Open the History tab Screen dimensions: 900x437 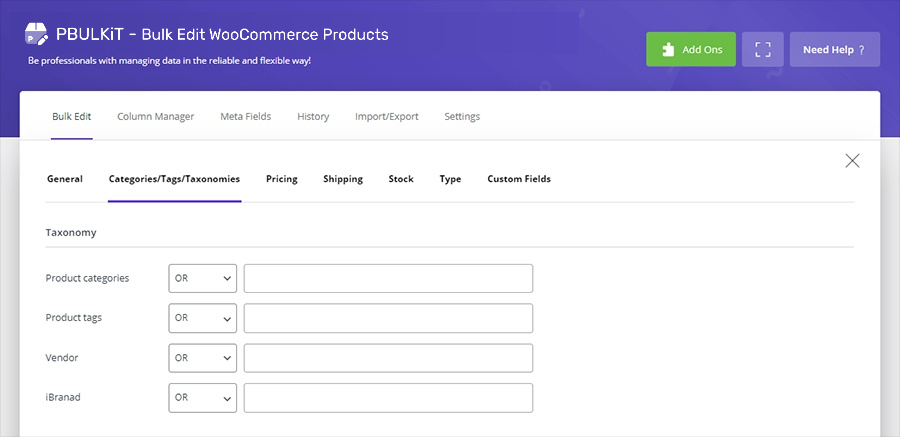point(313,117)
